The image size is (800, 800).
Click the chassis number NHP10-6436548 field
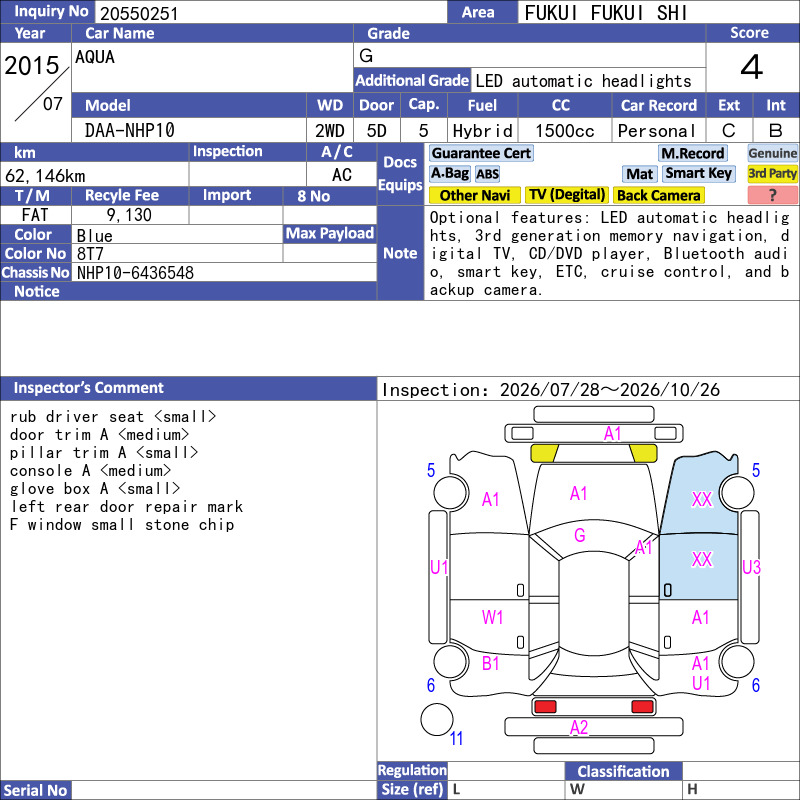click(224, 272)
